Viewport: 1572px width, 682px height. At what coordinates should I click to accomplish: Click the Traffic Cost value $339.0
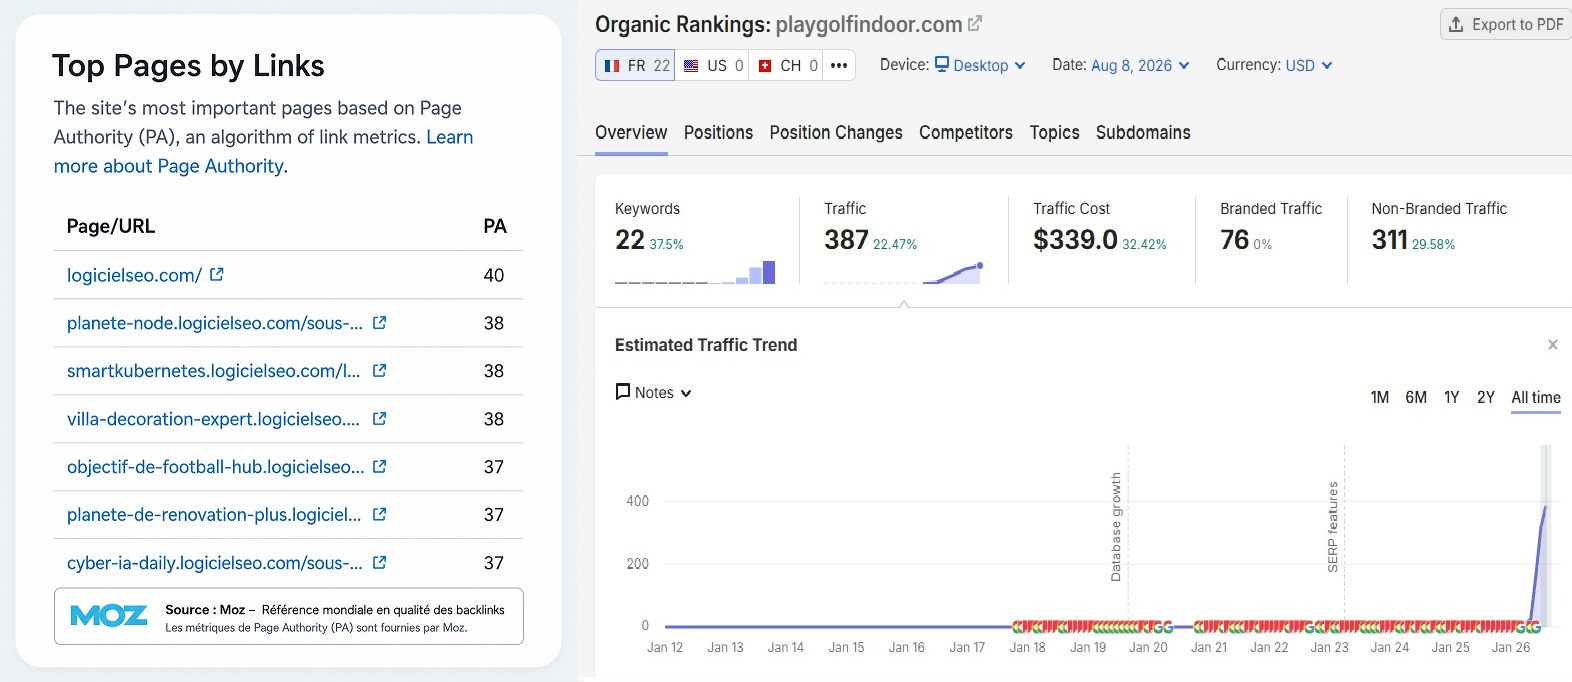pyautogui.click(x=1075, y=240)
